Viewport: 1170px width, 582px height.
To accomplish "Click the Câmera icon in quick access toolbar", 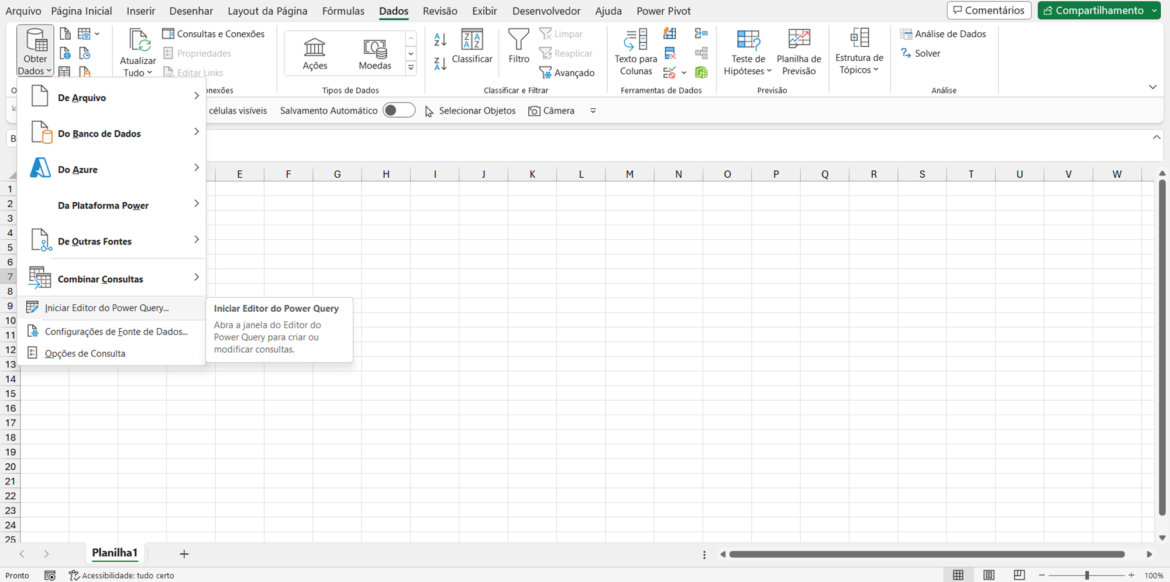I will click(x=534, y=111).
